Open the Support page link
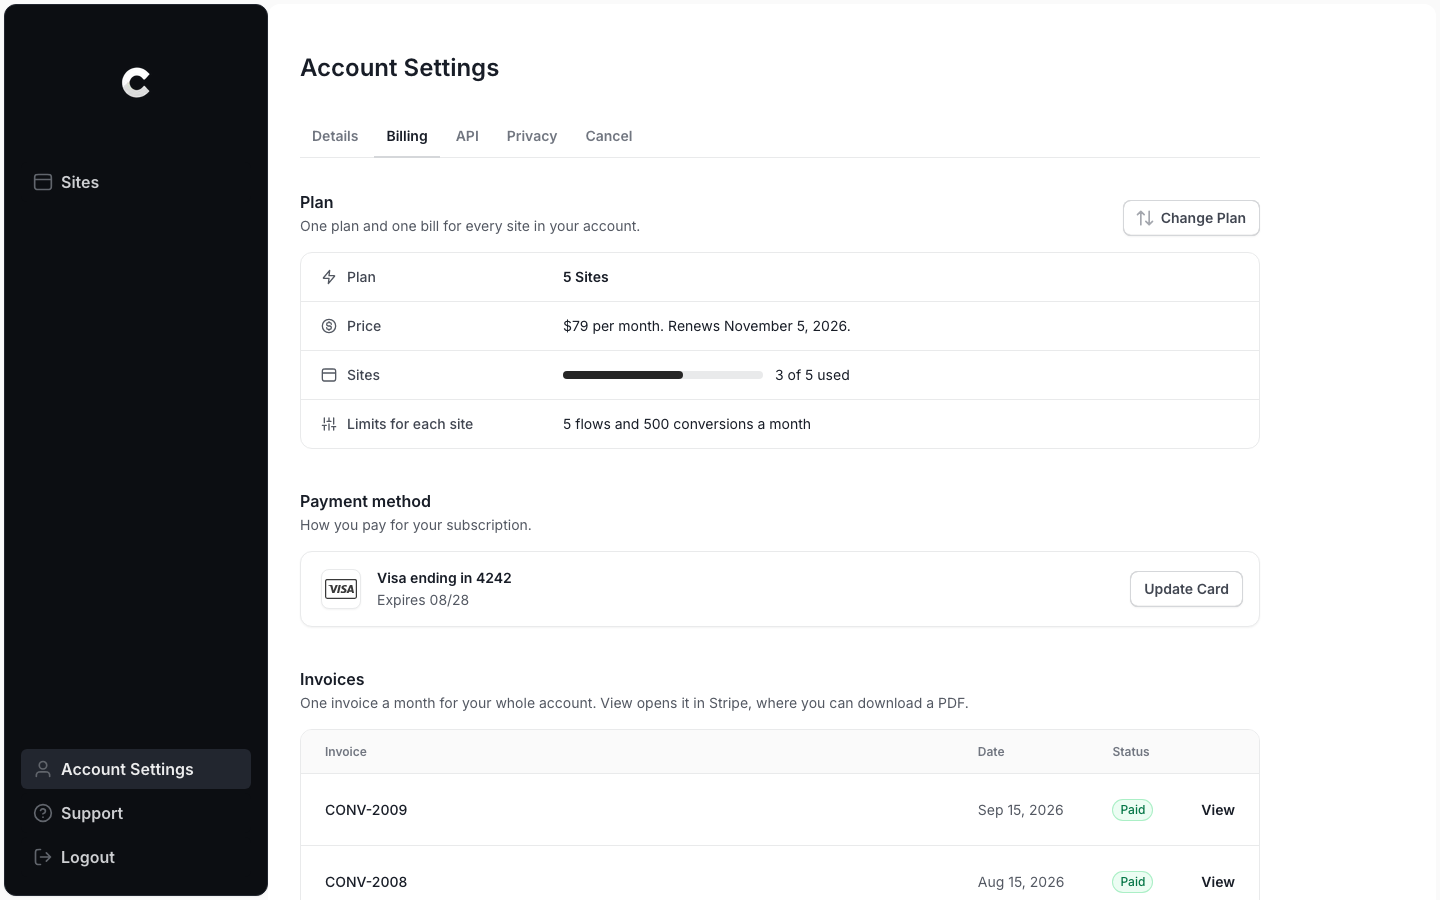Image resolution: width=1440 pixels, height=900 pixels. point(136,813)
